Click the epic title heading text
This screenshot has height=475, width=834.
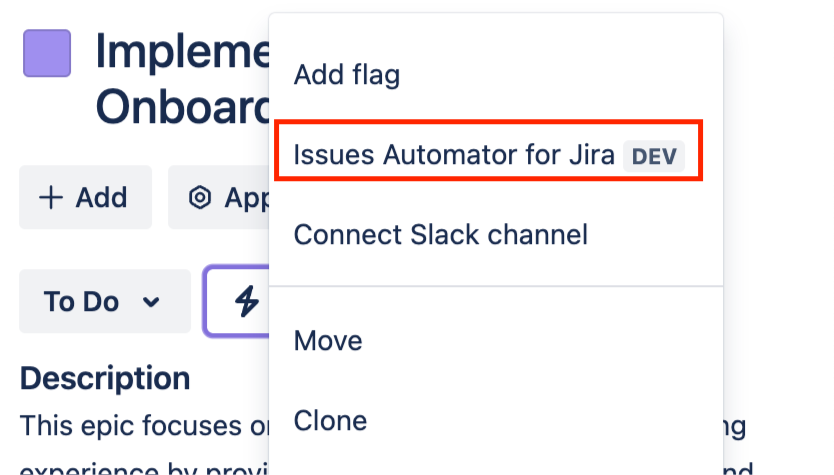(x=182, y=52)
